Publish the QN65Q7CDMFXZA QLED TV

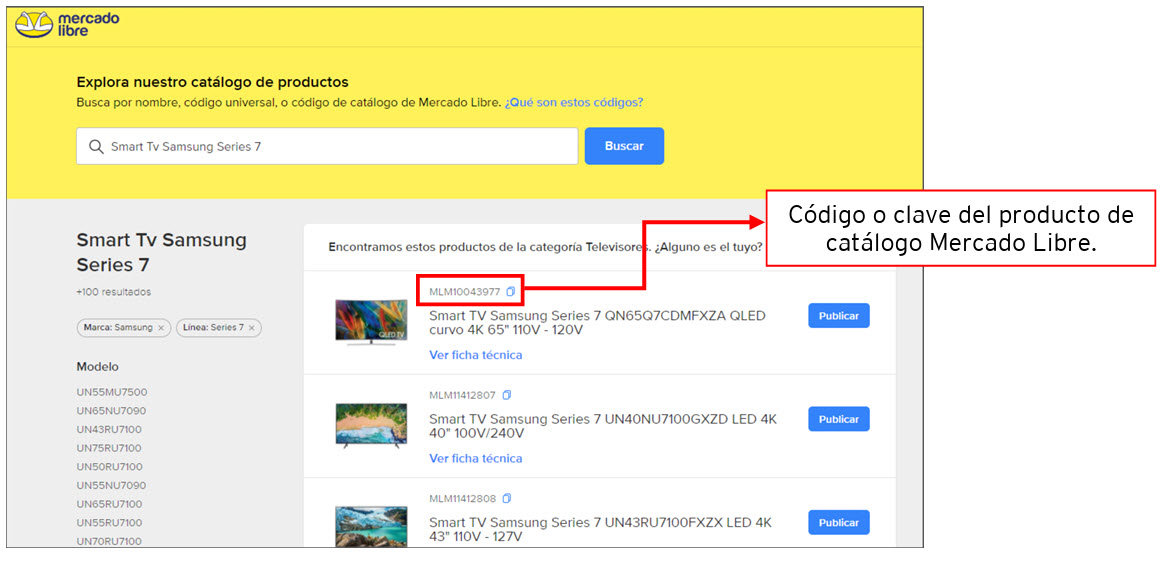[x=838, y=316]
